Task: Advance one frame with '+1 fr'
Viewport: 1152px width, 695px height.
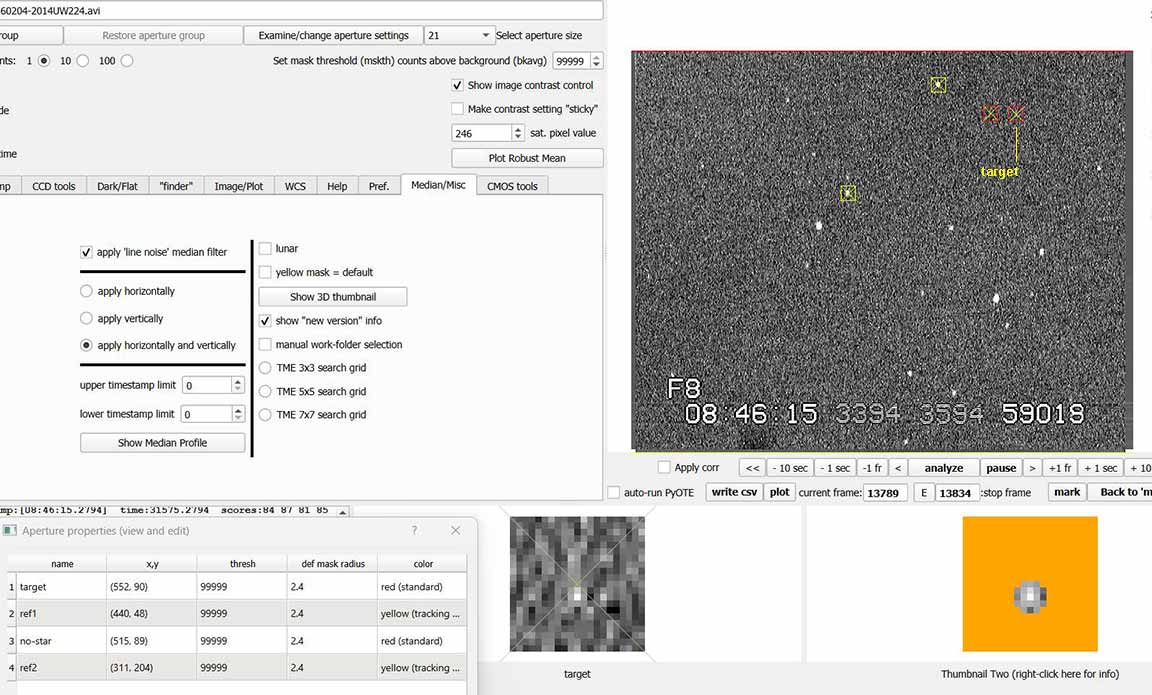Action: tap(1060, 468)
